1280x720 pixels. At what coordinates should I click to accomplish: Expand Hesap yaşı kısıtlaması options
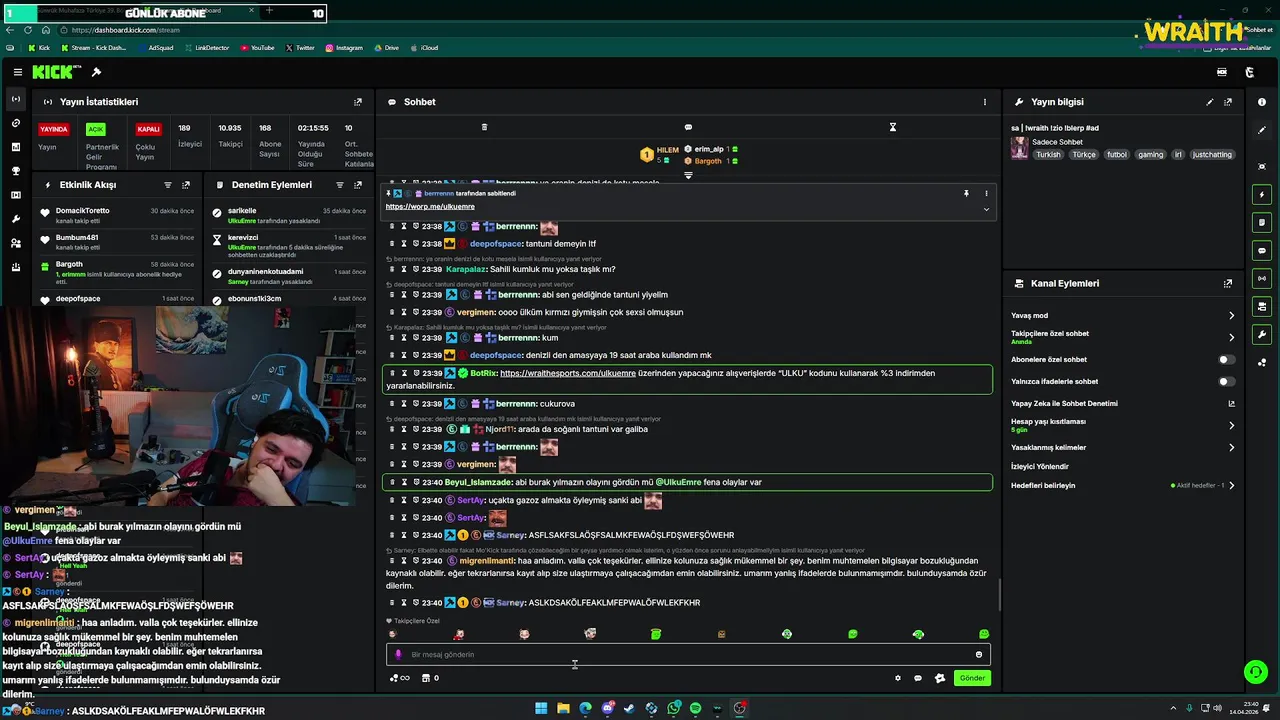click(1231, 425)
